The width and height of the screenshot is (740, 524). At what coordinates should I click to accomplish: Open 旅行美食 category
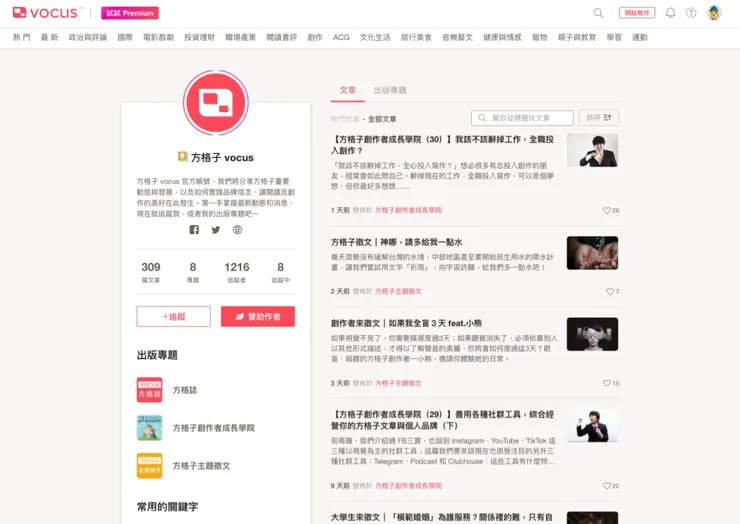(x=416, y=37)
